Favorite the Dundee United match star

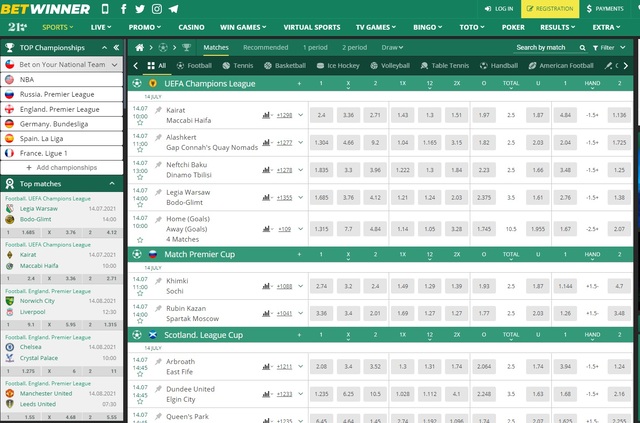tap(140, 401)
